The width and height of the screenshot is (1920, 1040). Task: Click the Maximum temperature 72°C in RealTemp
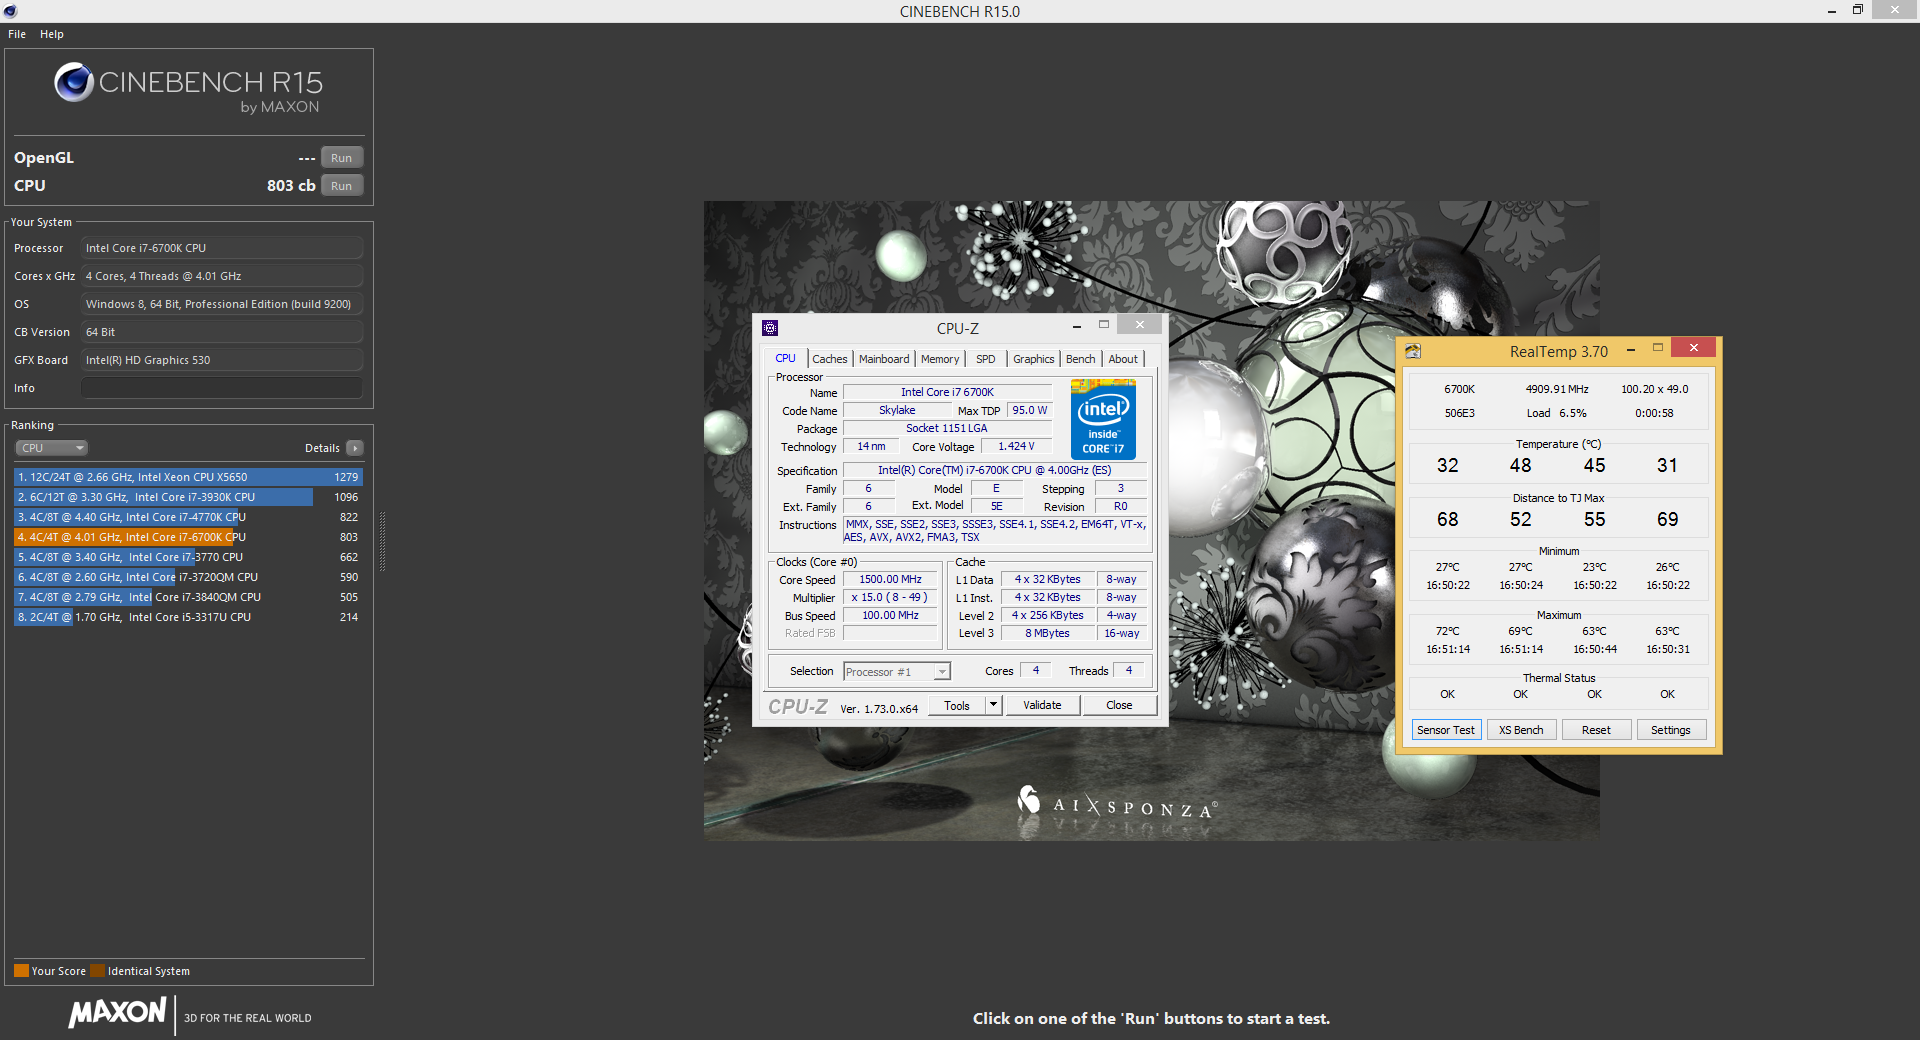1447,631
